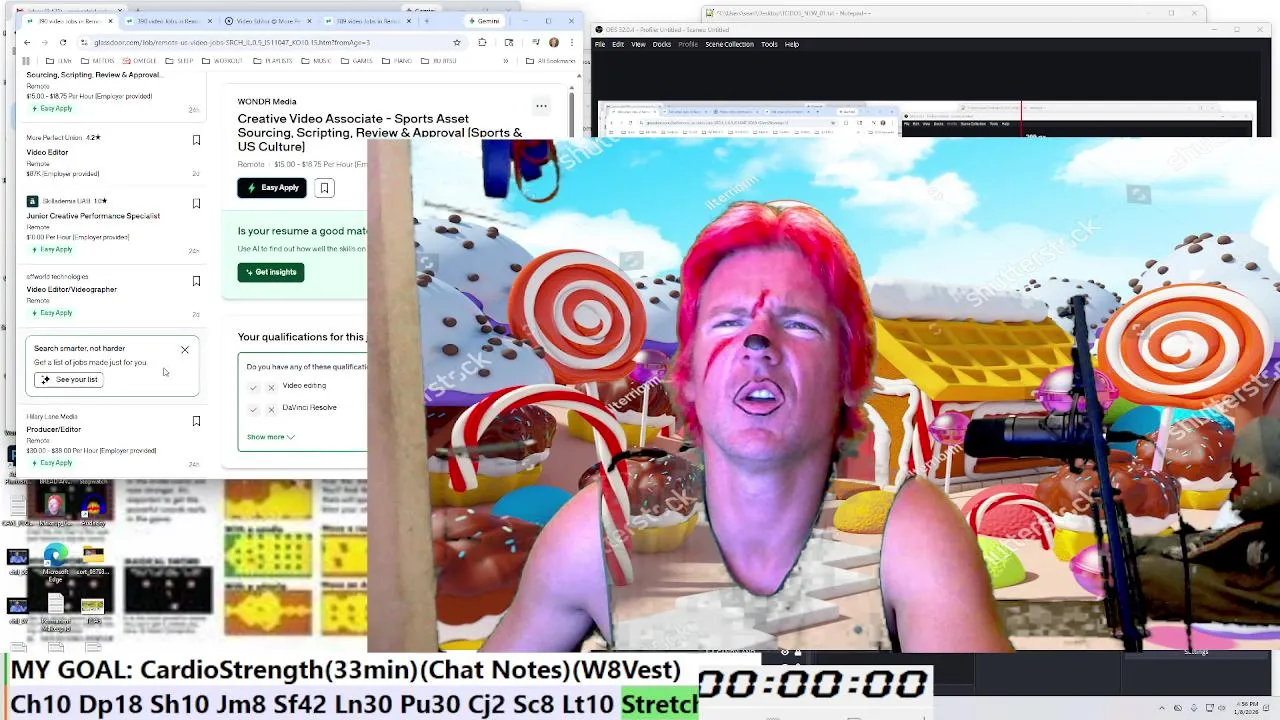The width and height of the screenshot is (1280, 720).
Task: Open the OMEGLE bookmark
Action: tap(139, 61)
